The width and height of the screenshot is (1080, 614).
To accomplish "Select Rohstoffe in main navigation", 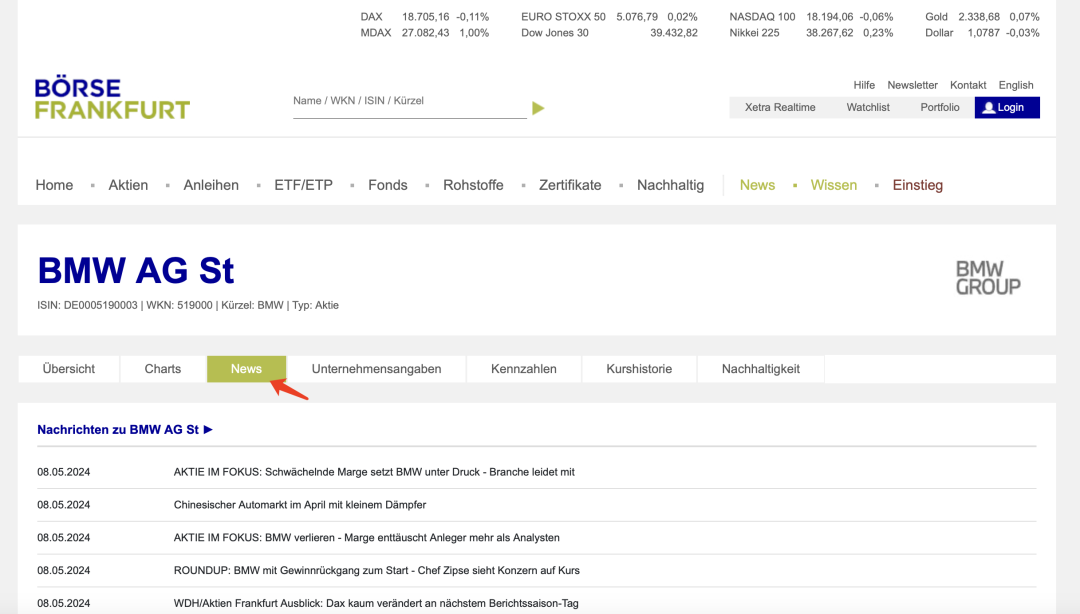I will pos(473,185).
